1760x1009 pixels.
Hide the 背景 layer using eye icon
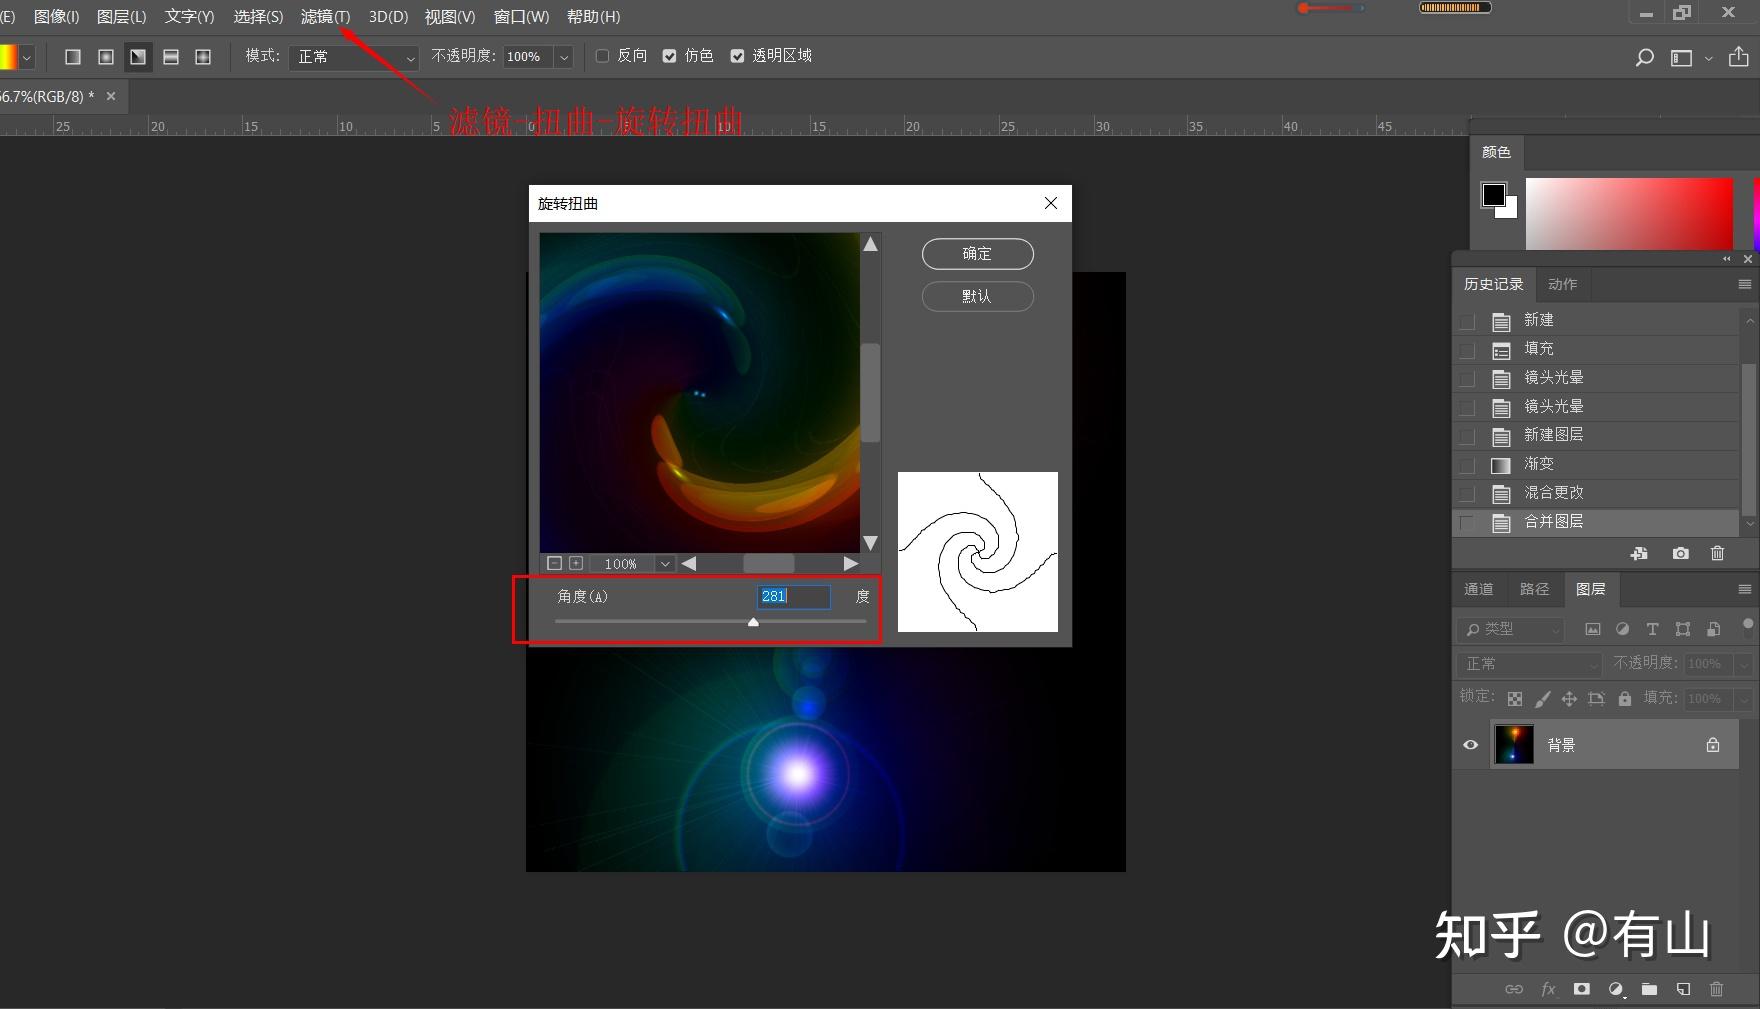tap(1470, 745)
